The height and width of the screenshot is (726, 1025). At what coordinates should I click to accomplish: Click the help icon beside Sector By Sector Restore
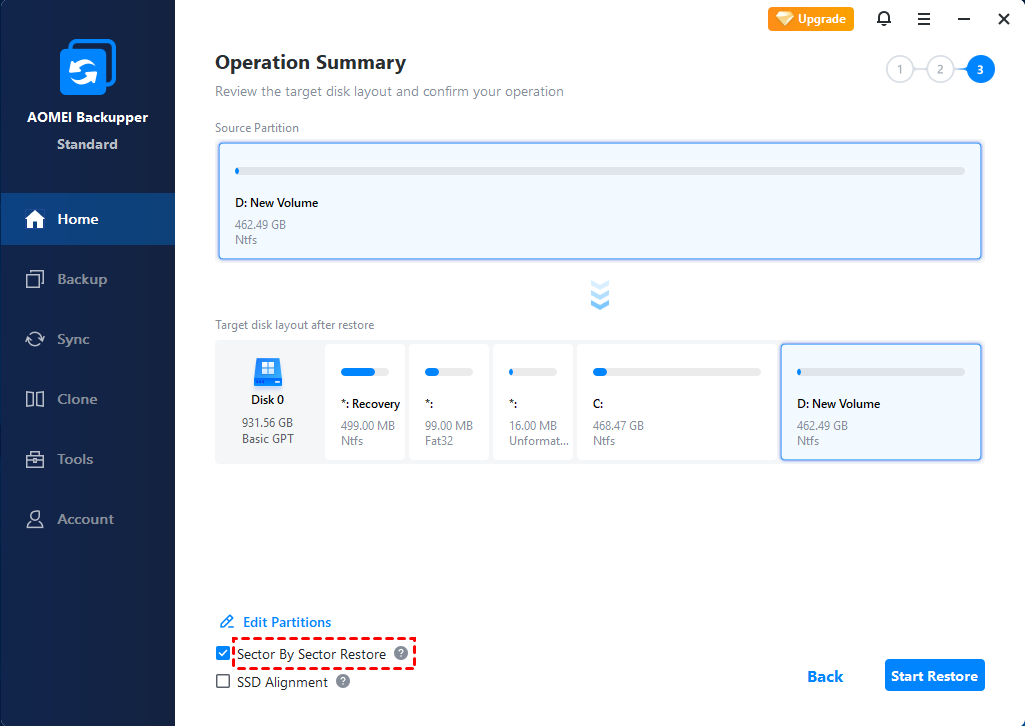pos(401,653)
